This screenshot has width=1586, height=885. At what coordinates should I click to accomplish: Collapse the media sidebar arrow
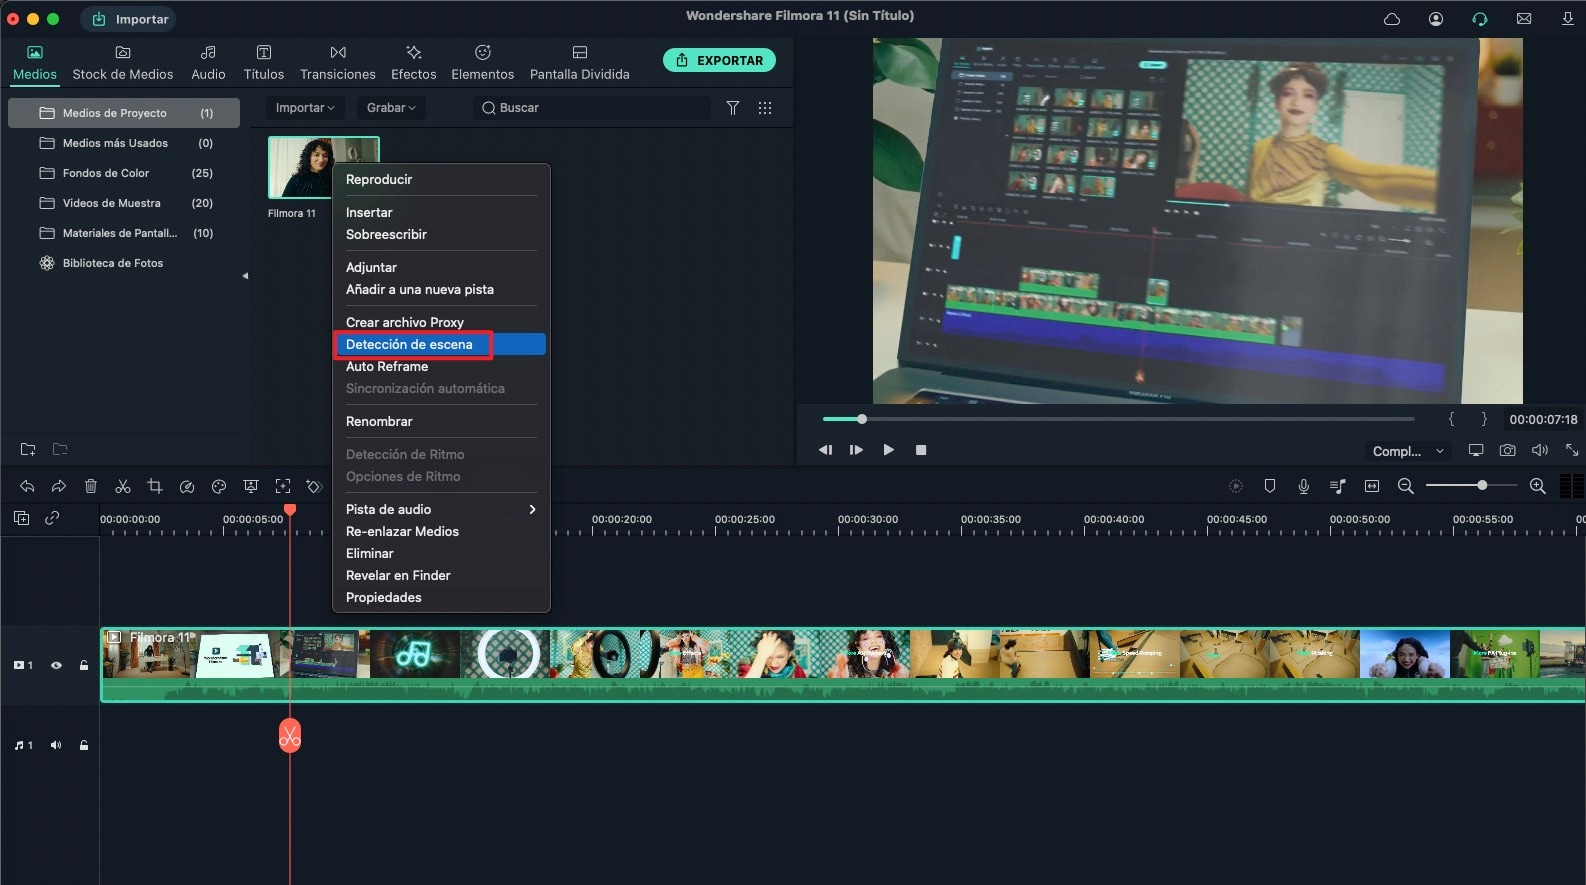(x=245, y=276)
